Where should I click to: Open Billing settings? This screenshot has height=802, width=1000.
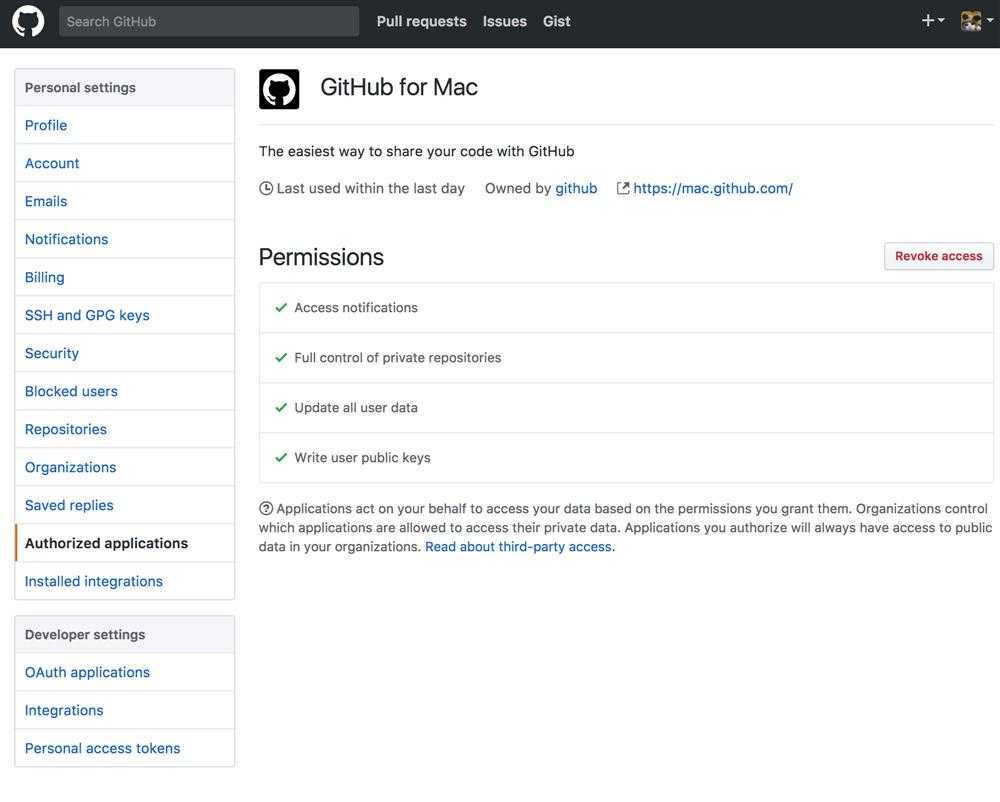tap(124, 277)
